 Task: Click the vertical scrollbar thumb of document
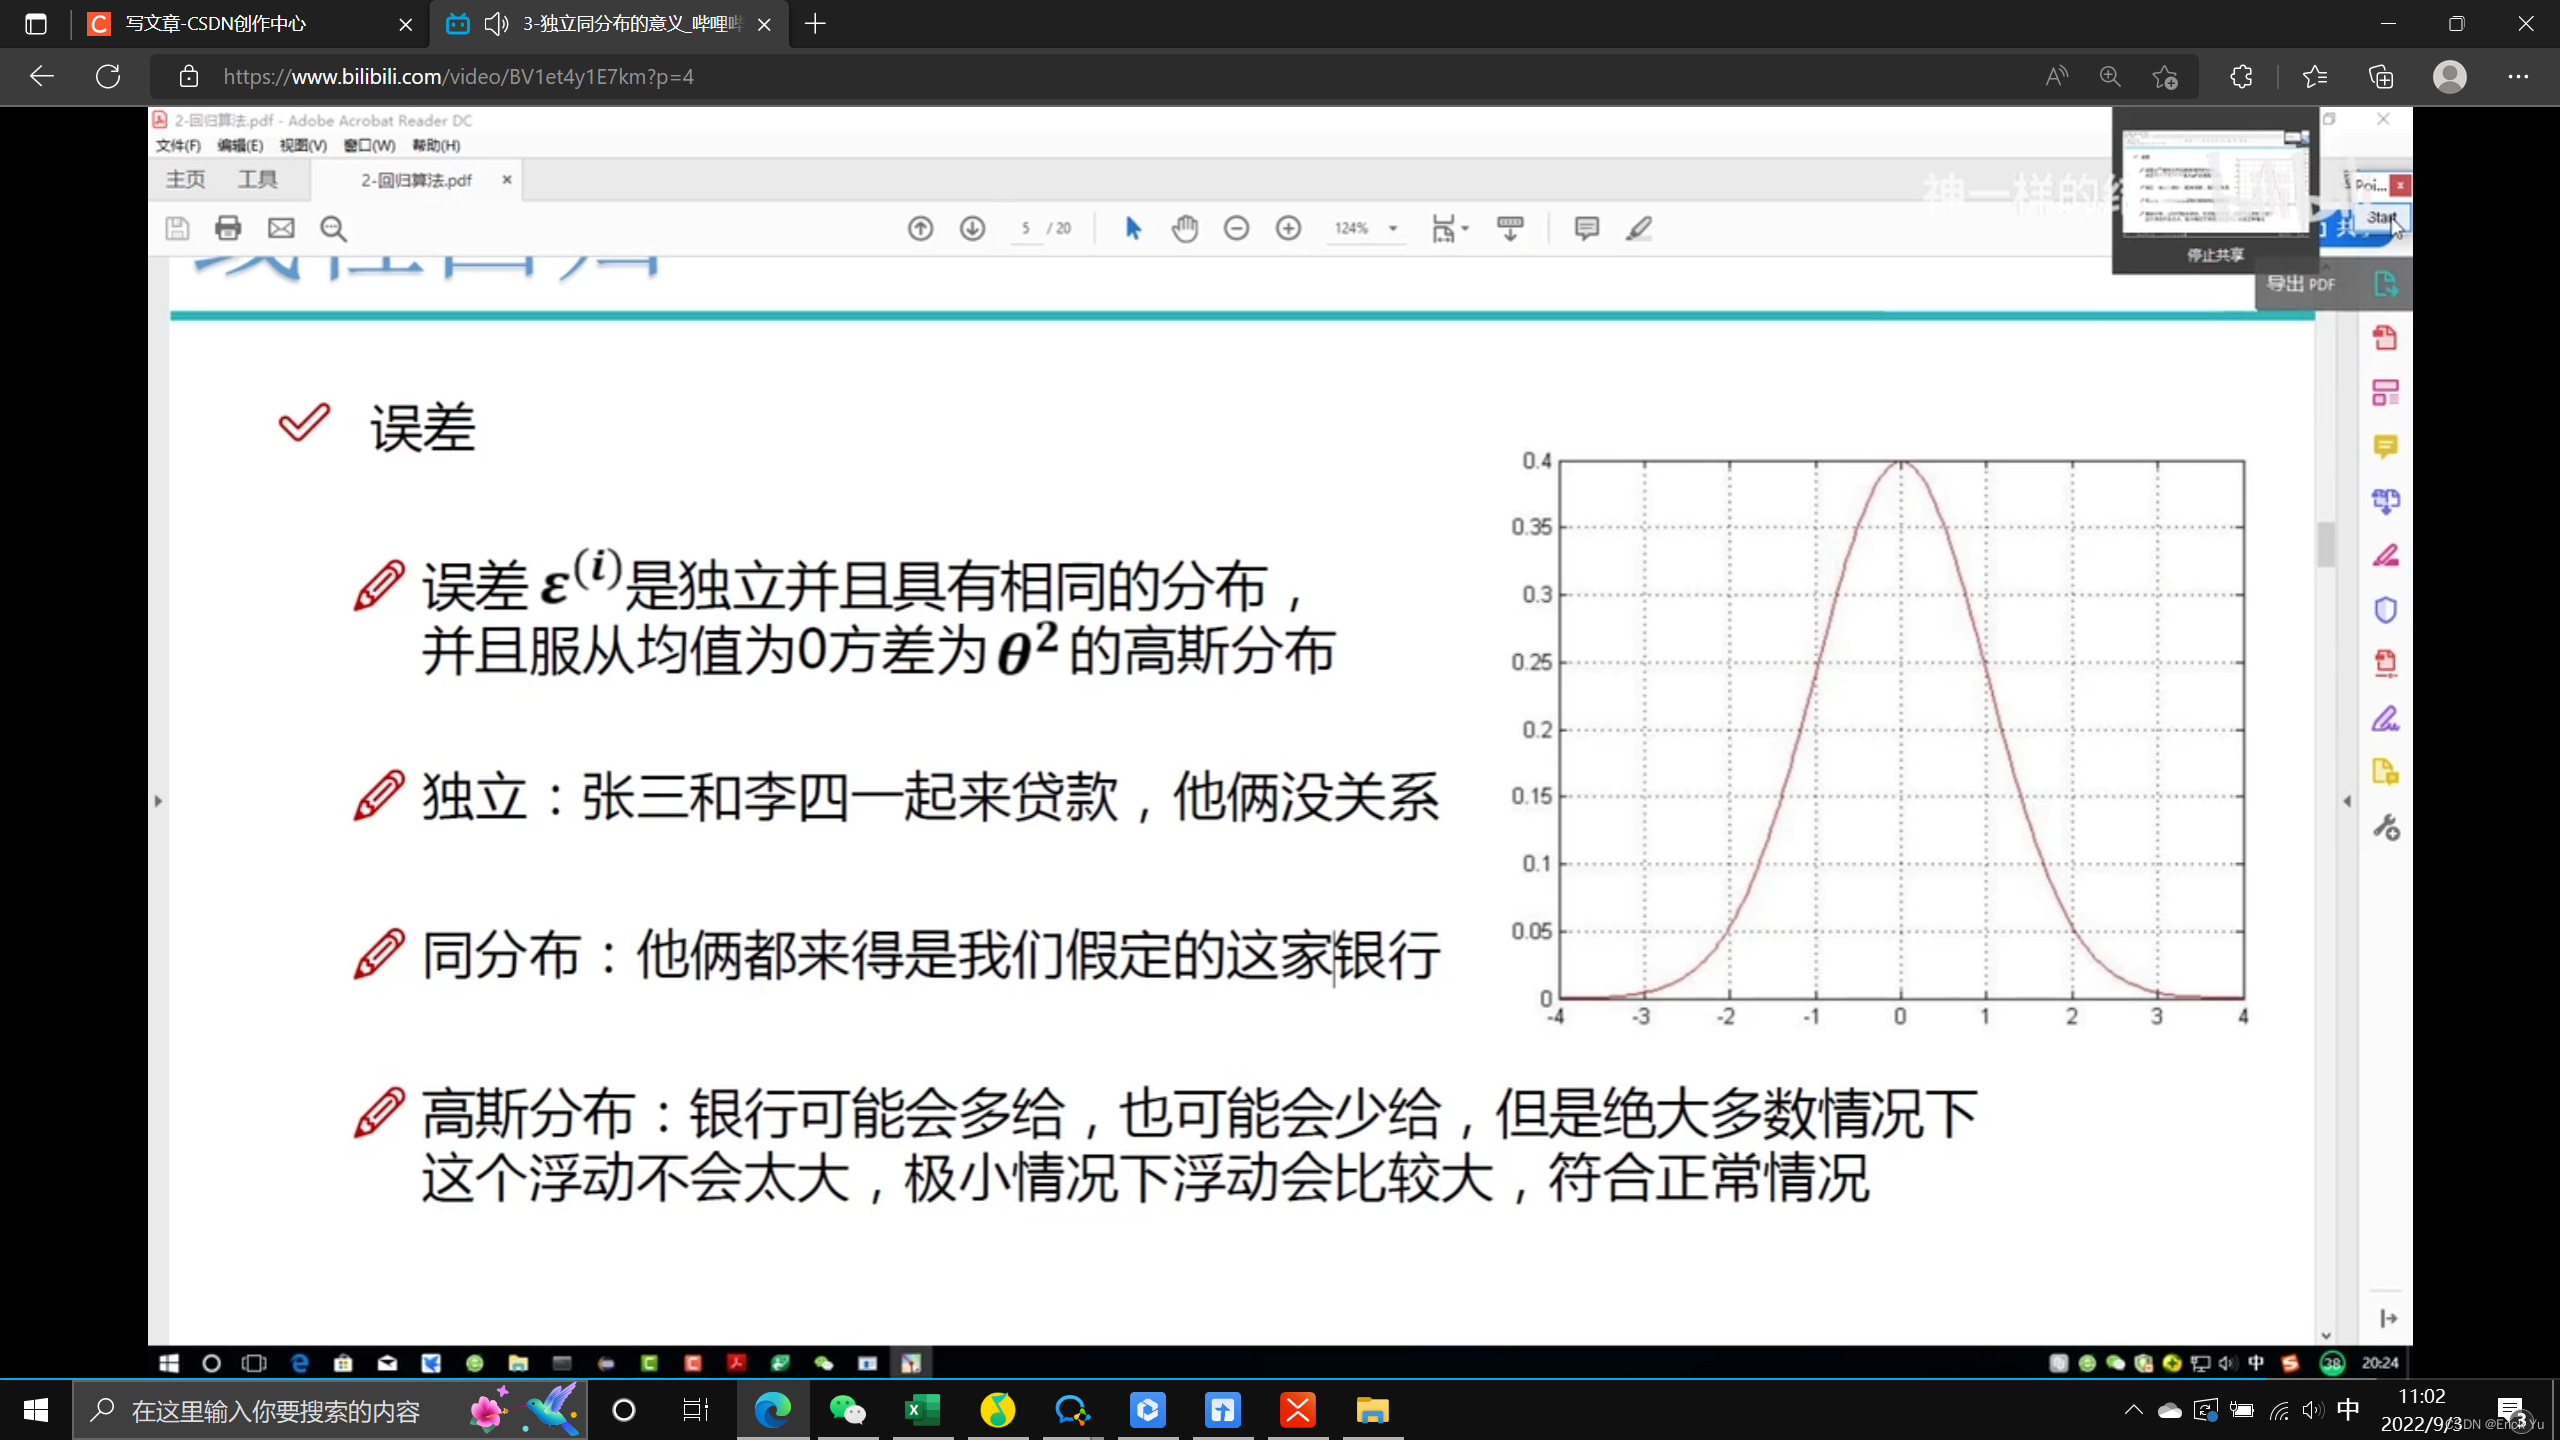2325,543
